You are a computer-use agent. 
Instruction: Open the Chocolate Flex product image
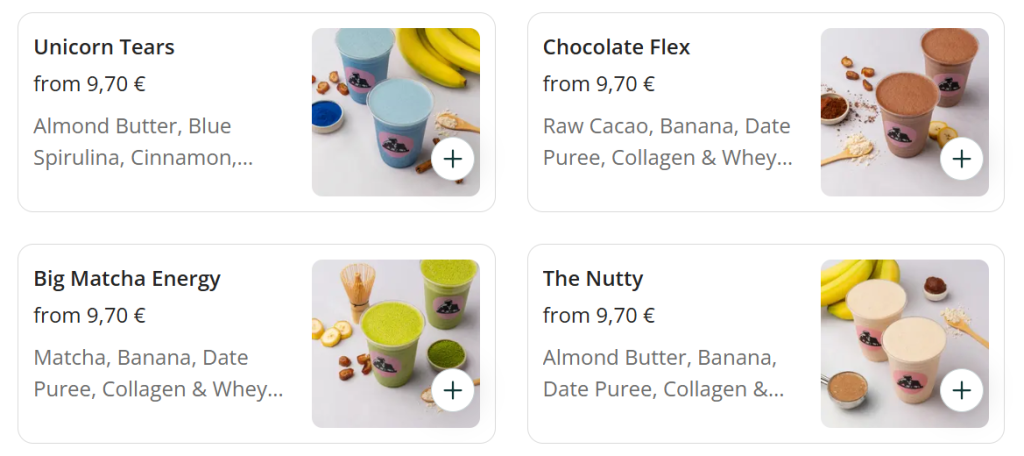pos(890,100)
